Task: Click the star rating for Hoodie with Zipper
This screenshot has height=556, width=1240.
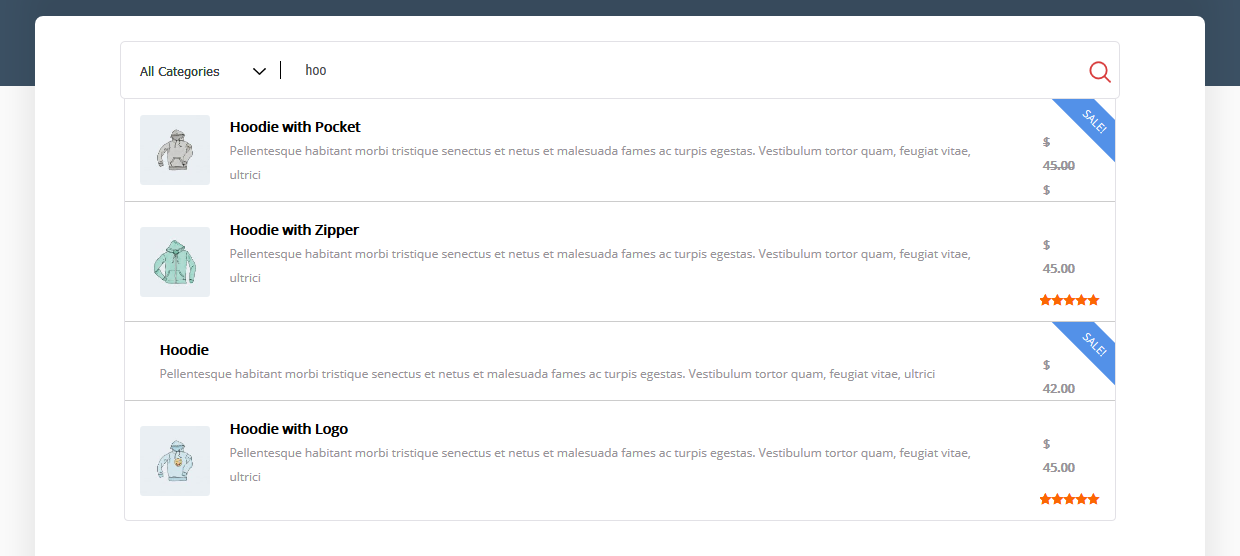Action: [1069, 300]
